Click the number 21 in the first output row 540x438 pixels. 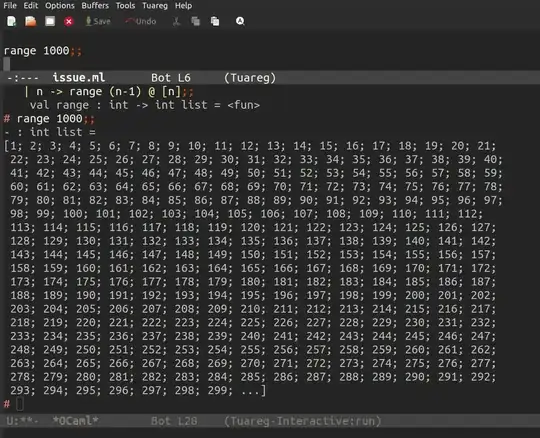coord(484,146)
